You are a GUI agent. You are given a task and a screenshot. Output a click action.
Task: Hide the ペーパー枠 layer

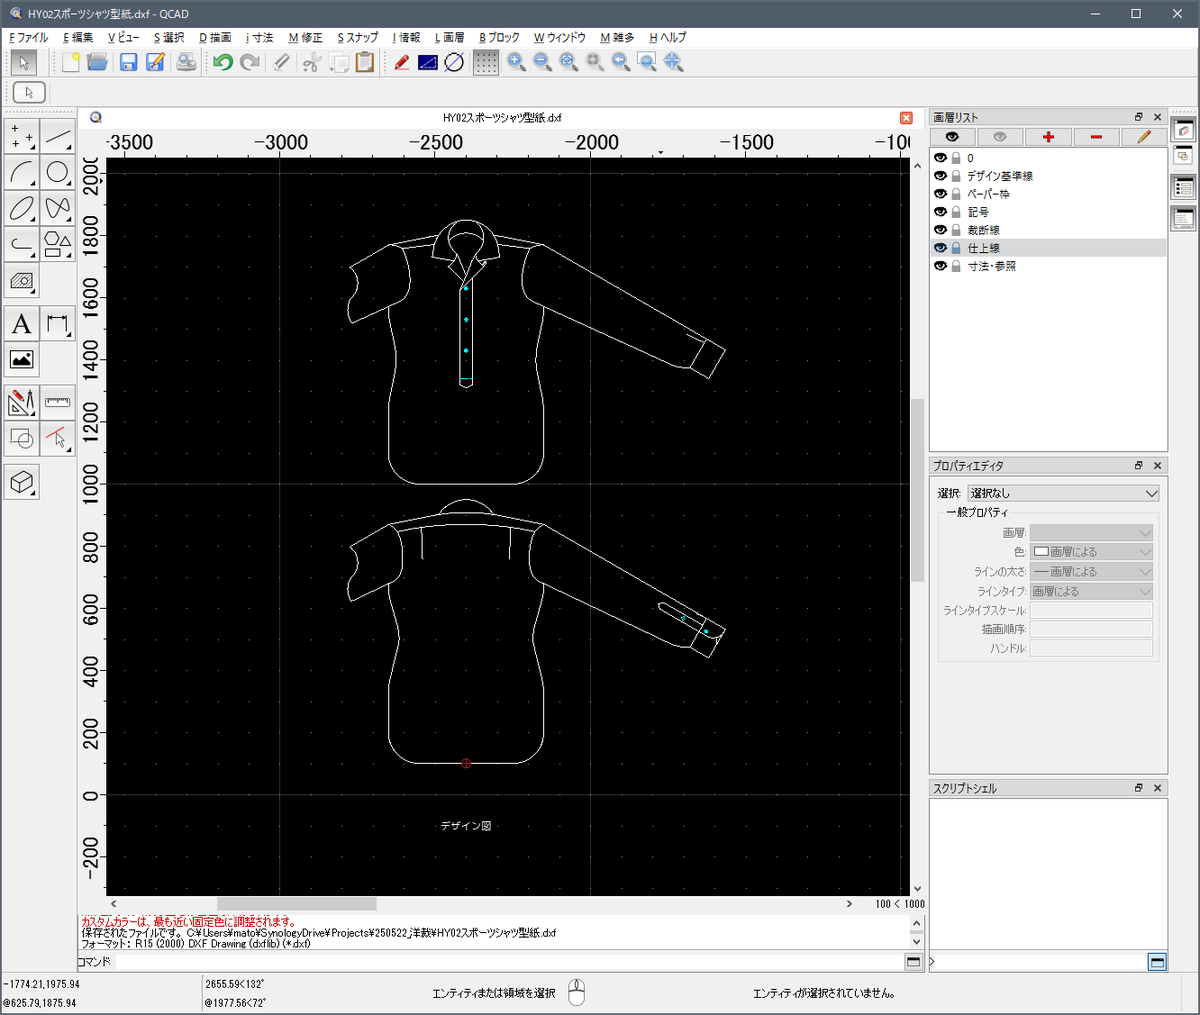940,194
